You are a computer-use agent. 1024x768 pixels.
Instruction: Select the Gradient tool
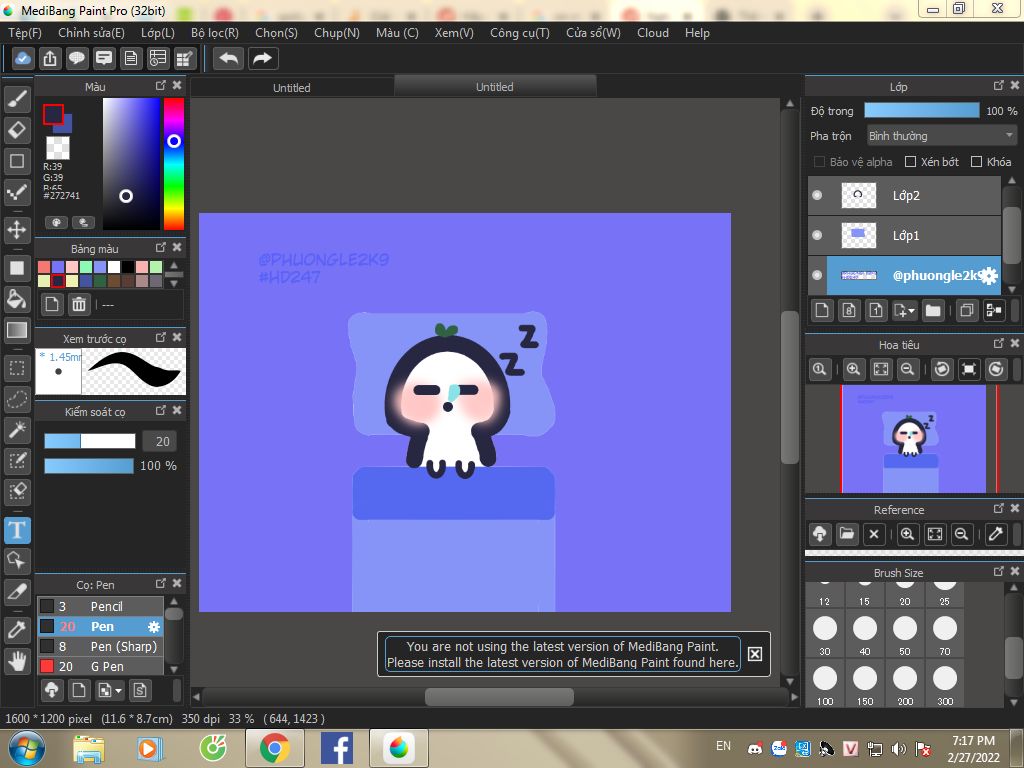pos(17,330)
